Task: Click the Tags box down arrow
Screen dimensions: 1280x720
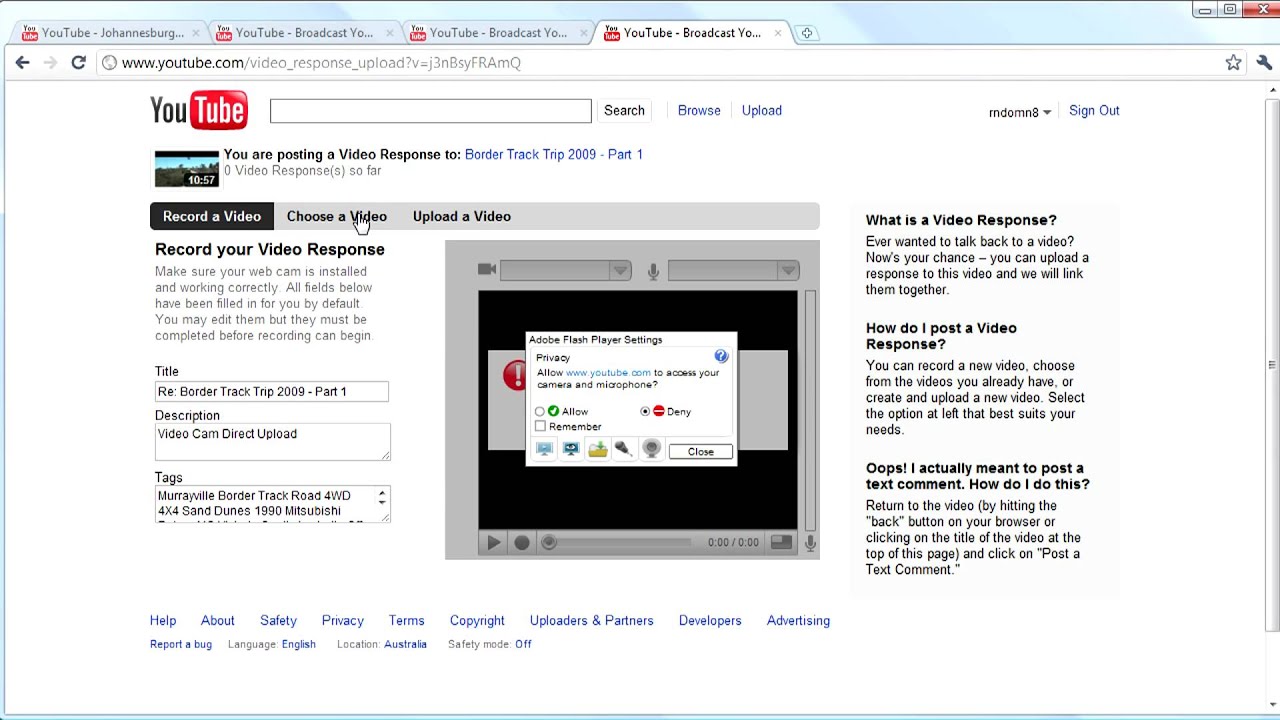Action: click(381, 503)
